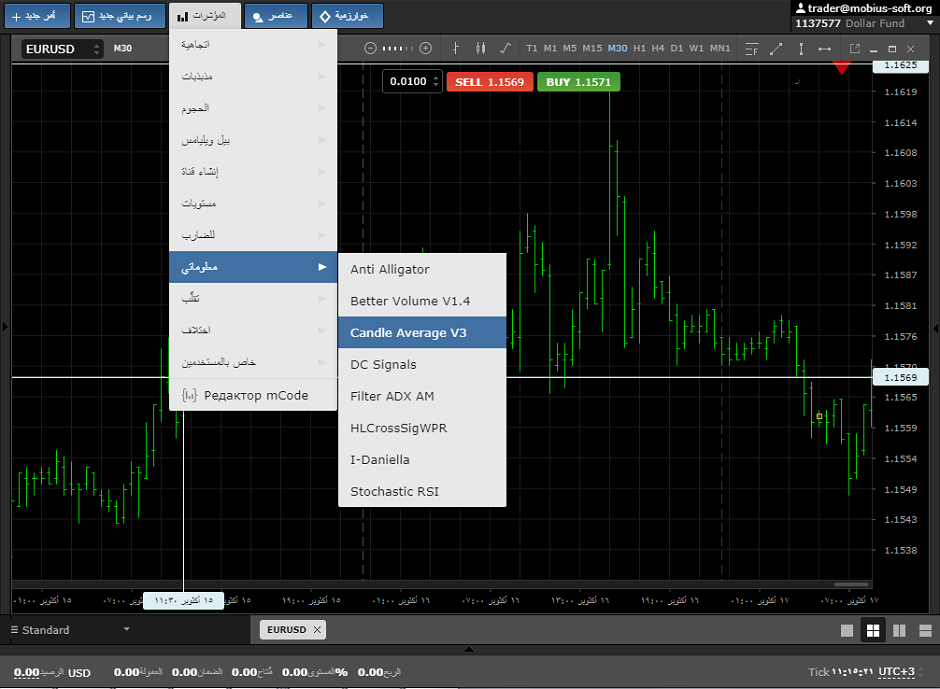Choose DC Signals indicator
The height and width of the screenshot is (689, 940).
tap(422, 365)
